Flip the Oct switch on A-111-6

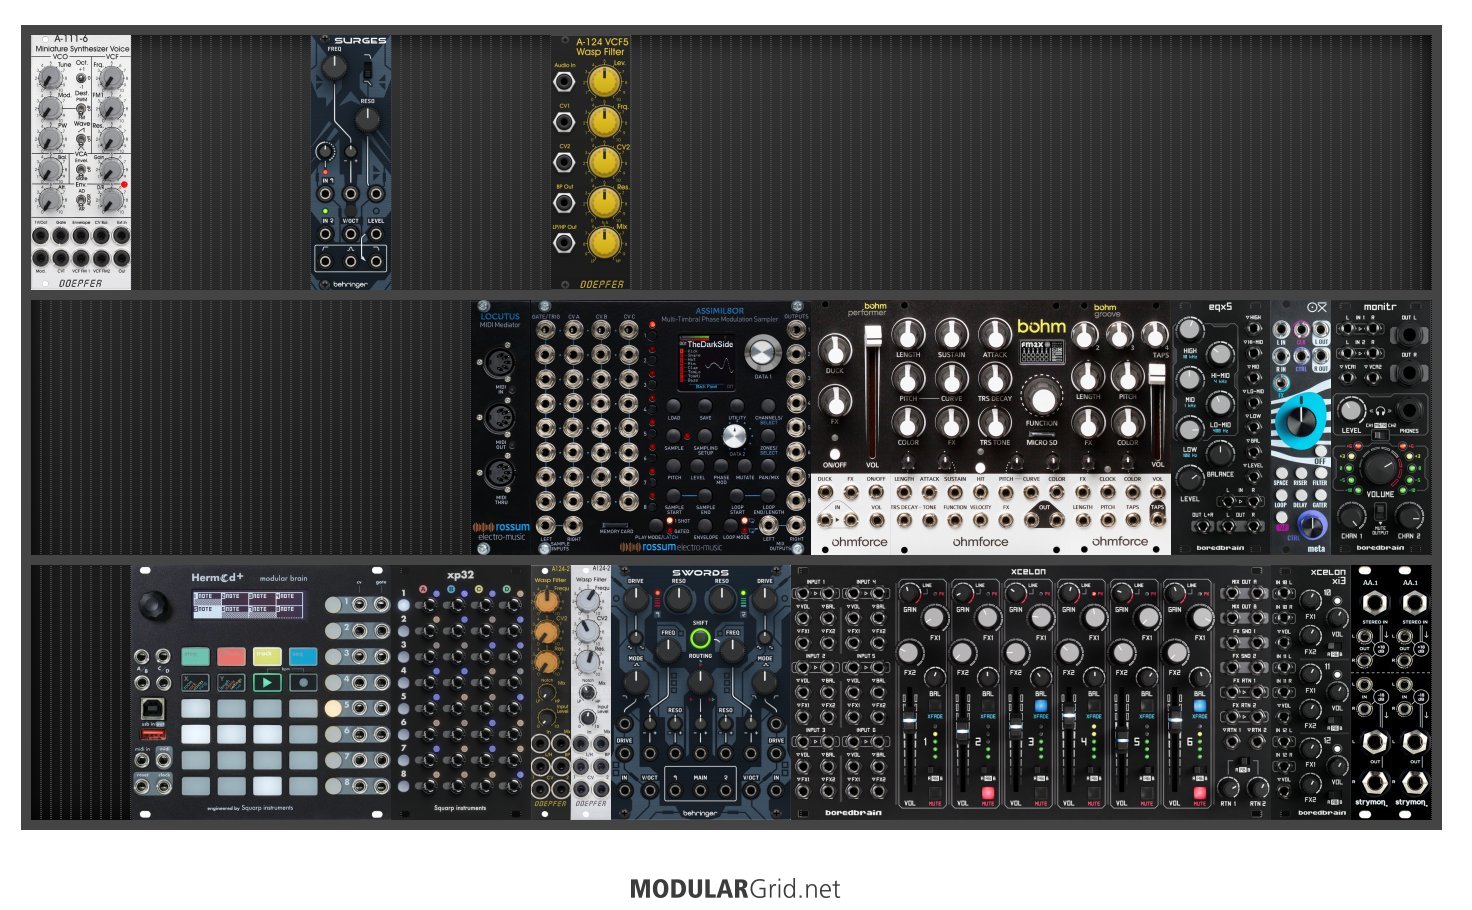pyautogui.click(x=81, y=77)
